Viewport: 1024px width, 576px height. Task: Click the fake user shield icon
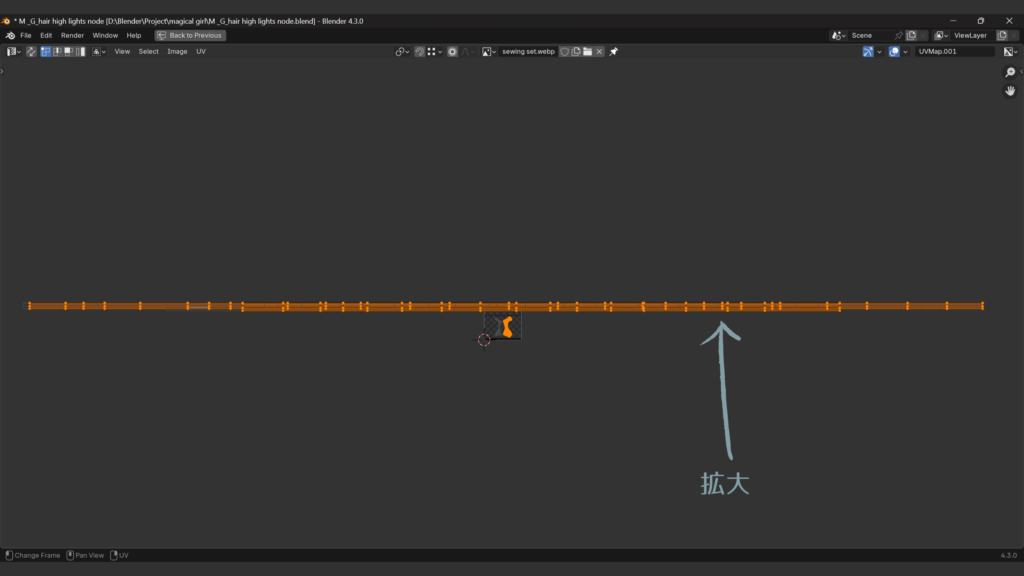tap(564, 51)
